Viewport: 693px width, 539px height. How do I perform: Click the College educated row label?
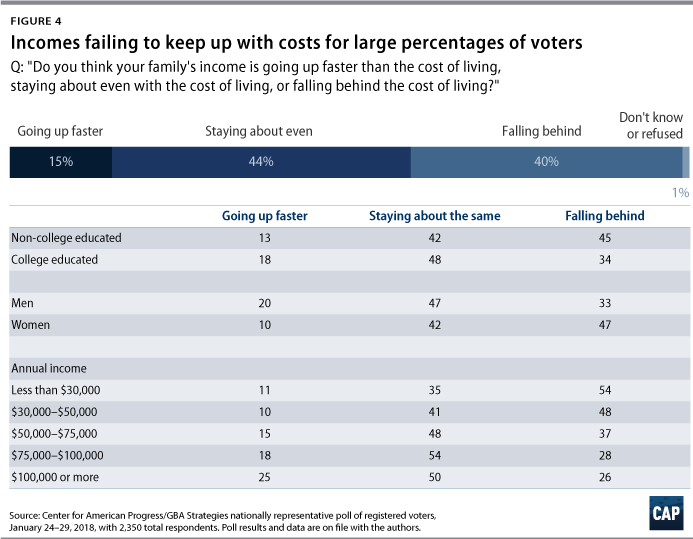54,259
